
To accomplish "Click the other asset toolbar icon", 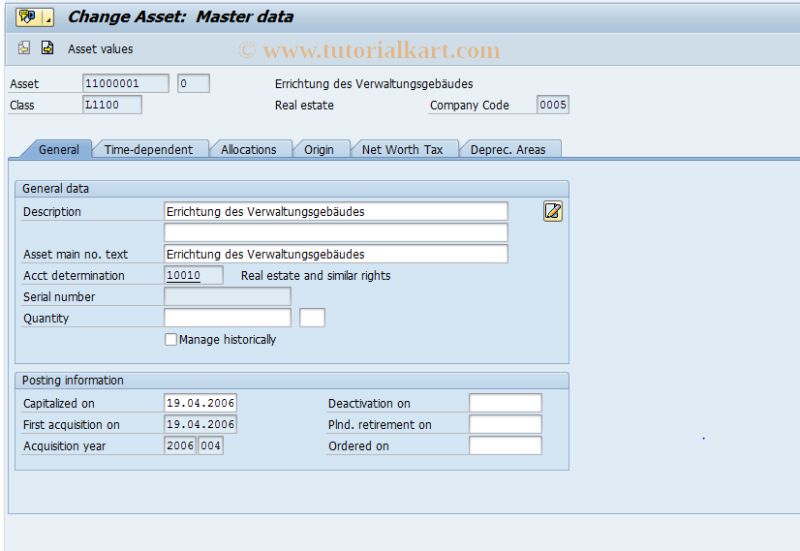I will click(x=24, y=48).
